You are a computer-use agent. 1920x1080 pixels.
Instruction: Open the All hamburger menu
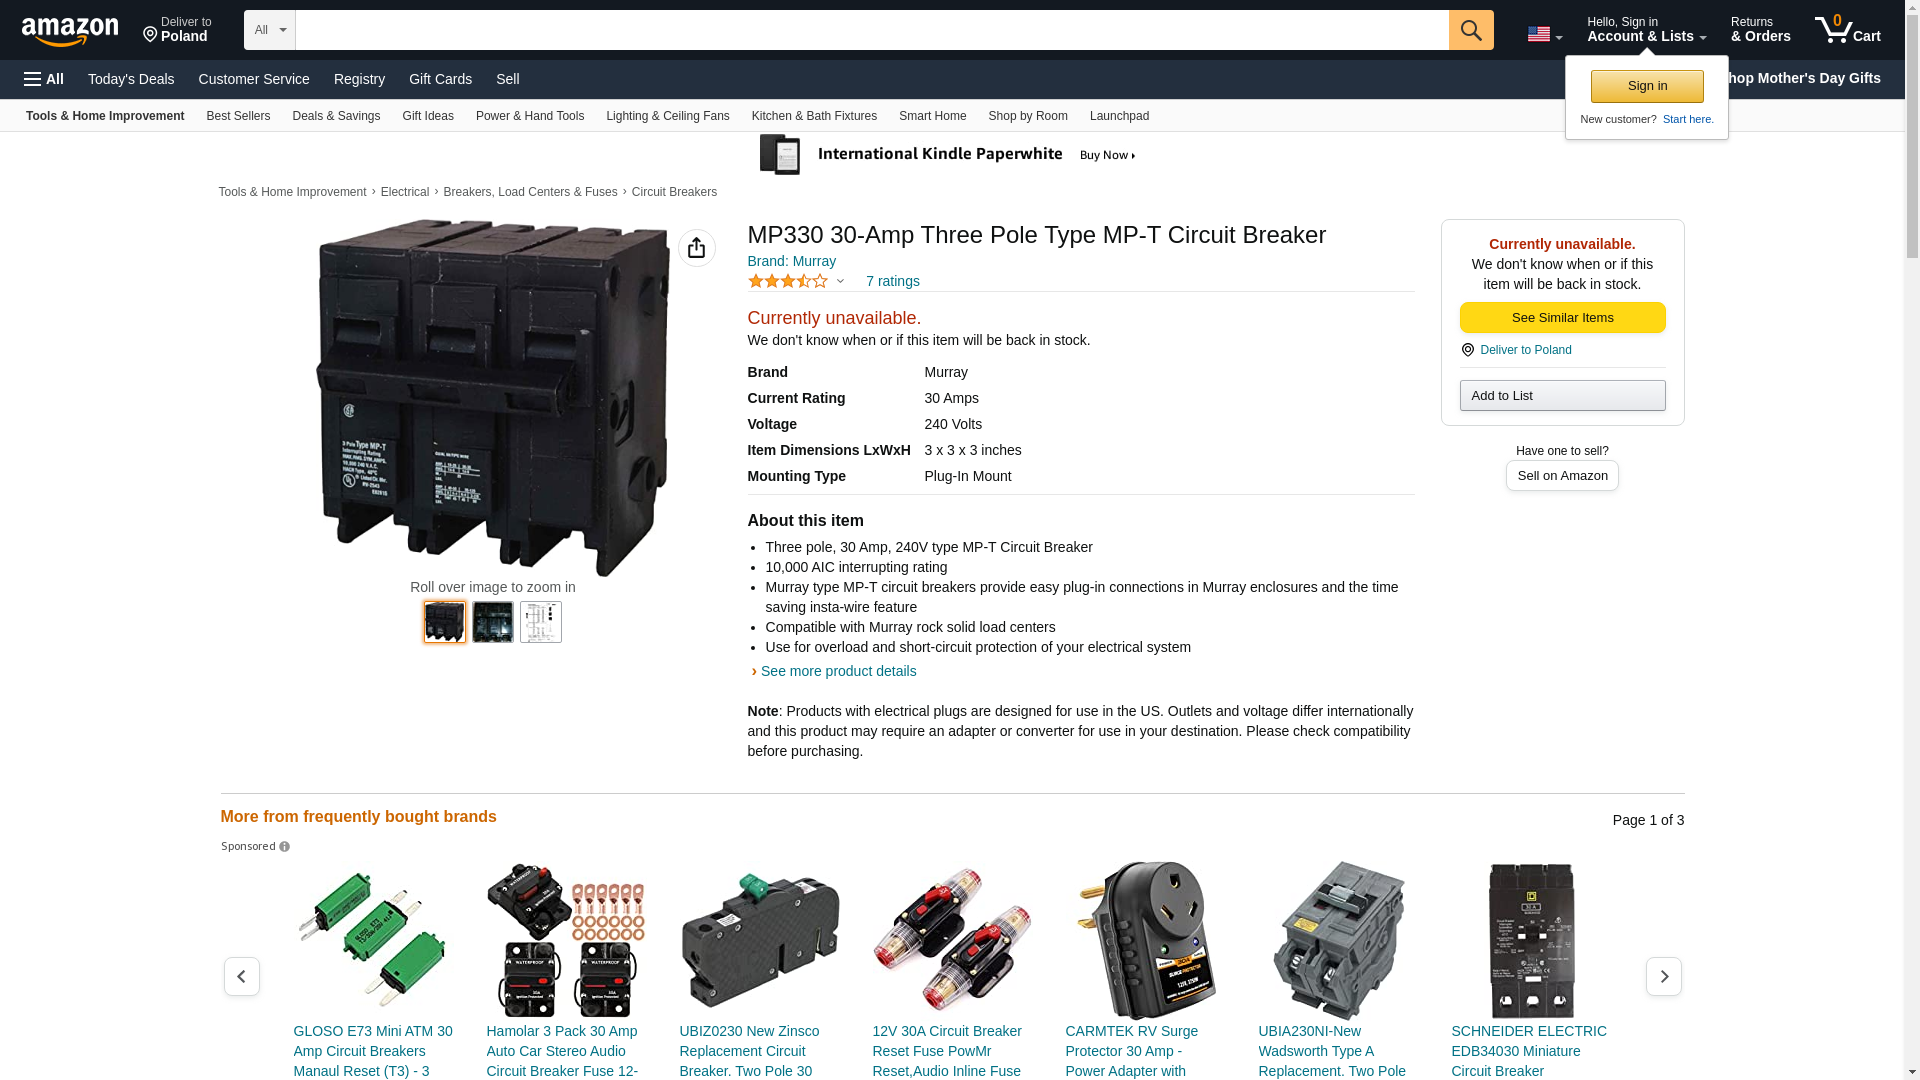(x=44, y=79)
